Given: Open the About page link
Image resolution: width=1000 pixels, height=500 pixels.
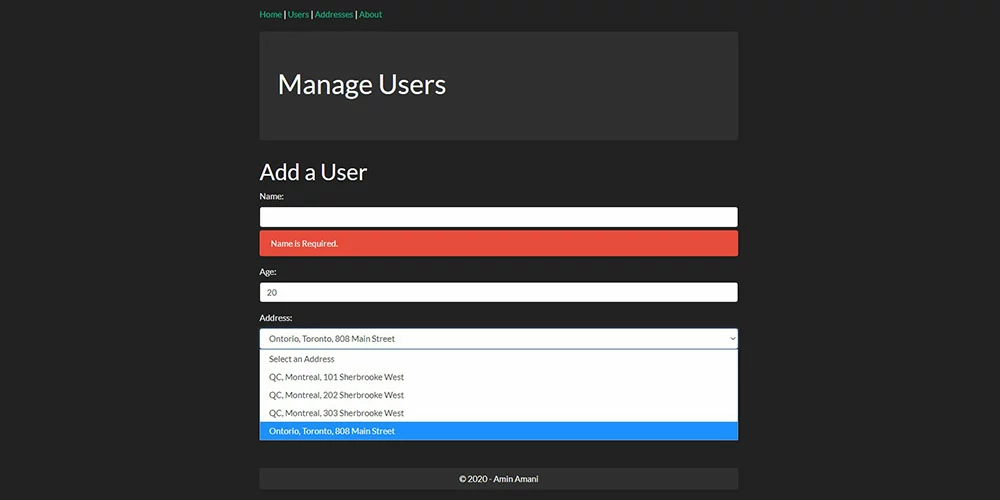Looking at the screenshot, I should [x=371, y=15].
